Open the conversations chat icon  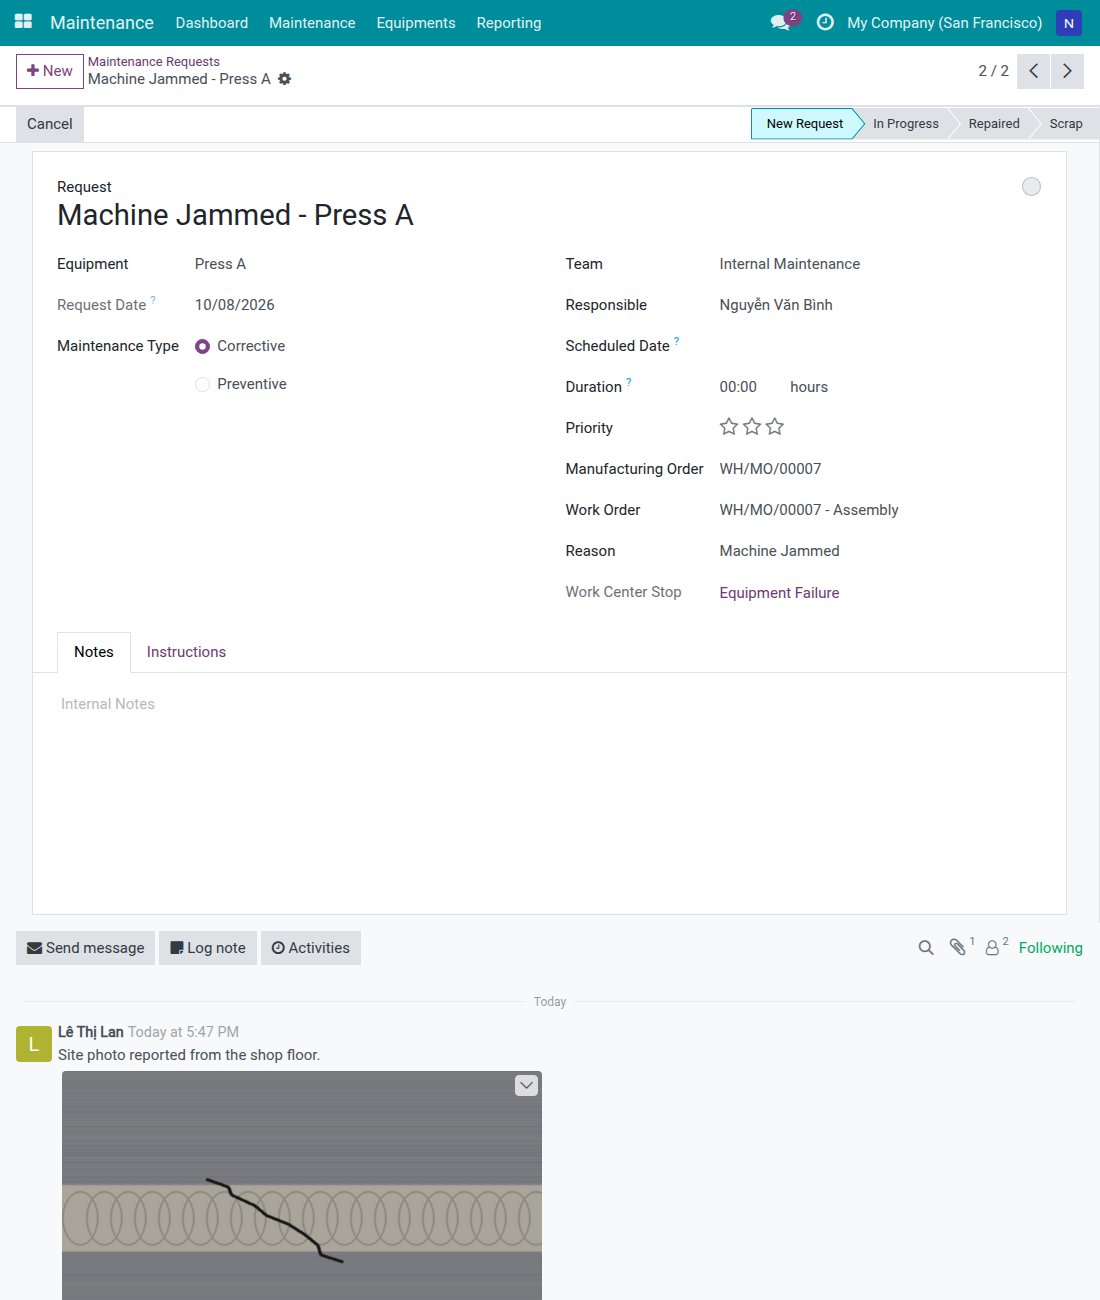[781, 22]
